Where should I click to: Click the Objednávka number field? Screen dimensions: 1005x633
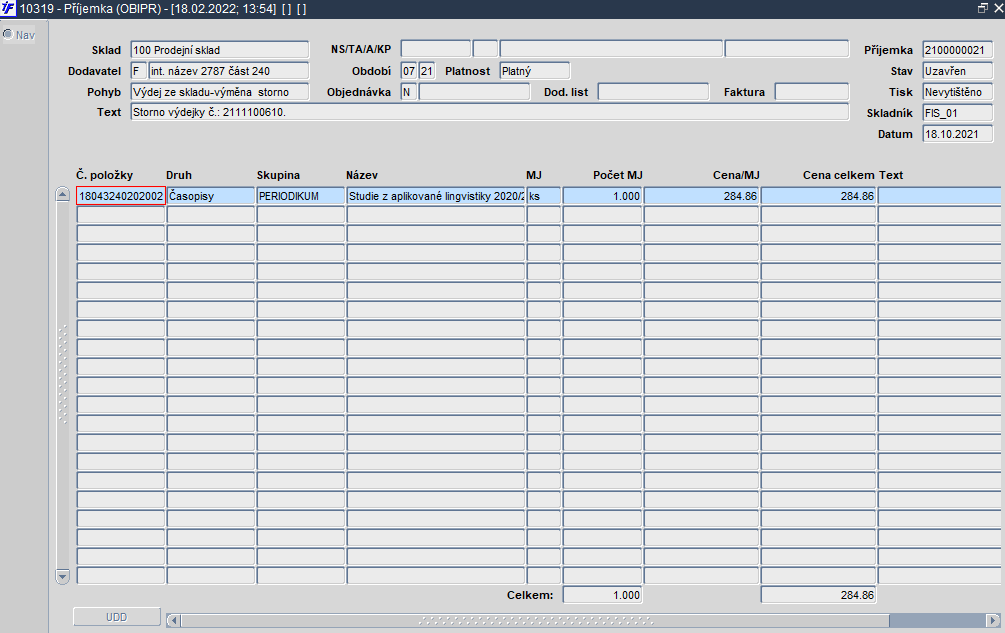point(474,92)
